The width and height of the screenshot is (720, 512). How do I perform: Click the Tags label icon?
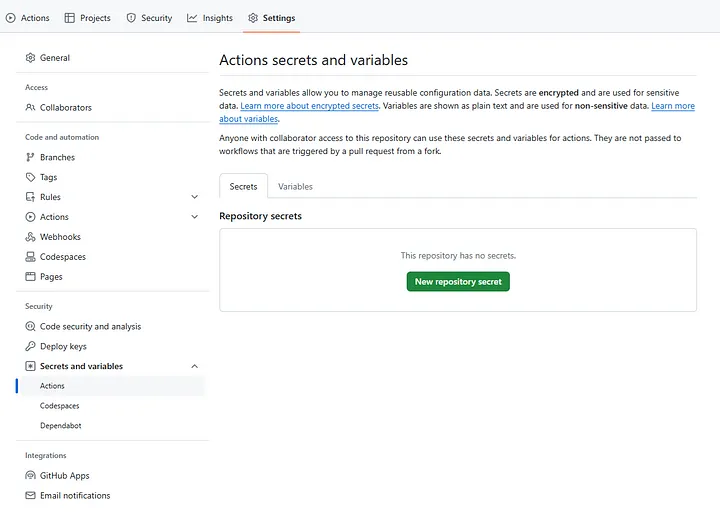30,177
